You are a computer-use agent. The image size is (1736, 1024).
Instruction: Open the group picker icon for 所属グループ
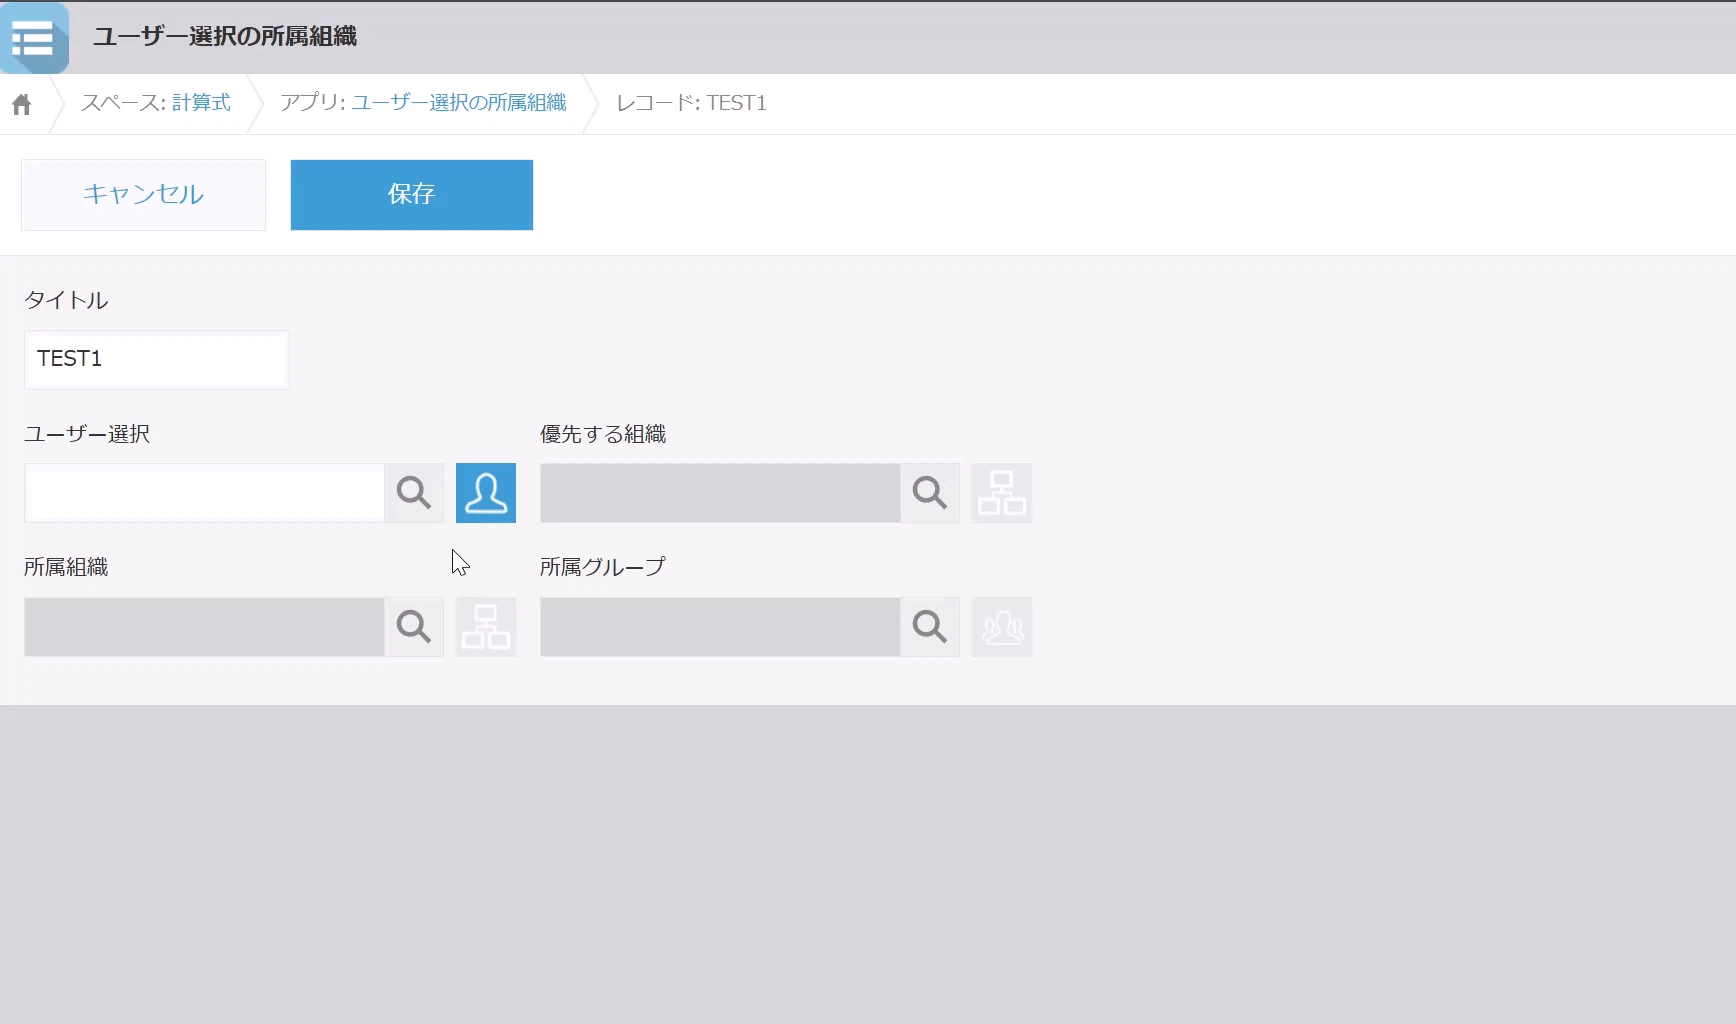tap(1002, 627)
